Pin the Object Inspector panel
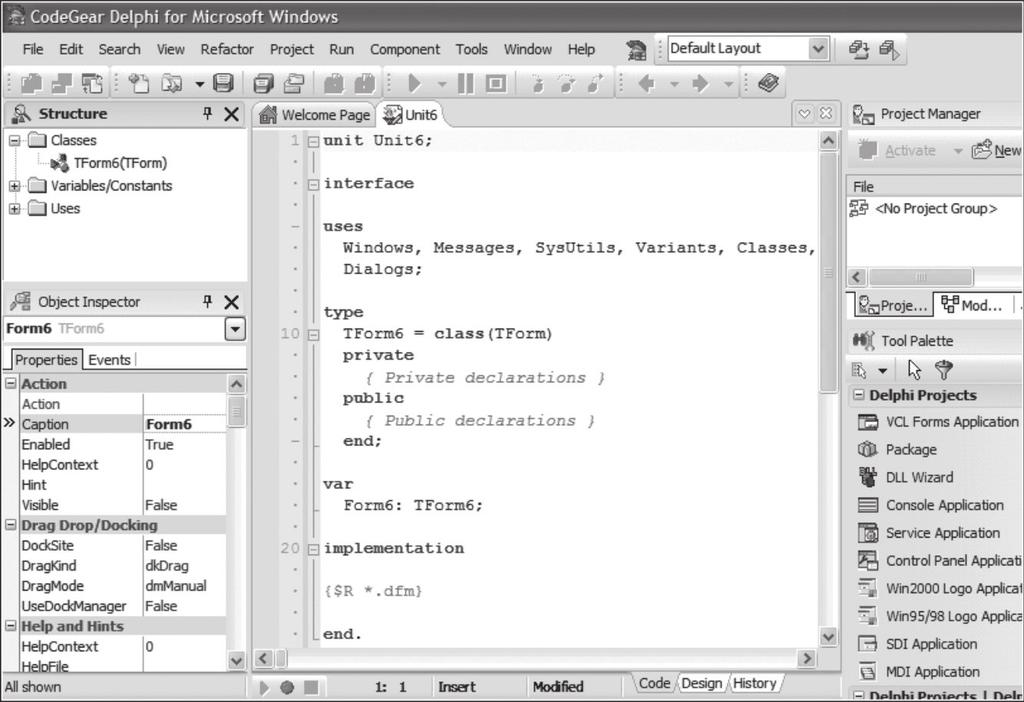This screenshot has height=702, width=1024. (208, 301)
